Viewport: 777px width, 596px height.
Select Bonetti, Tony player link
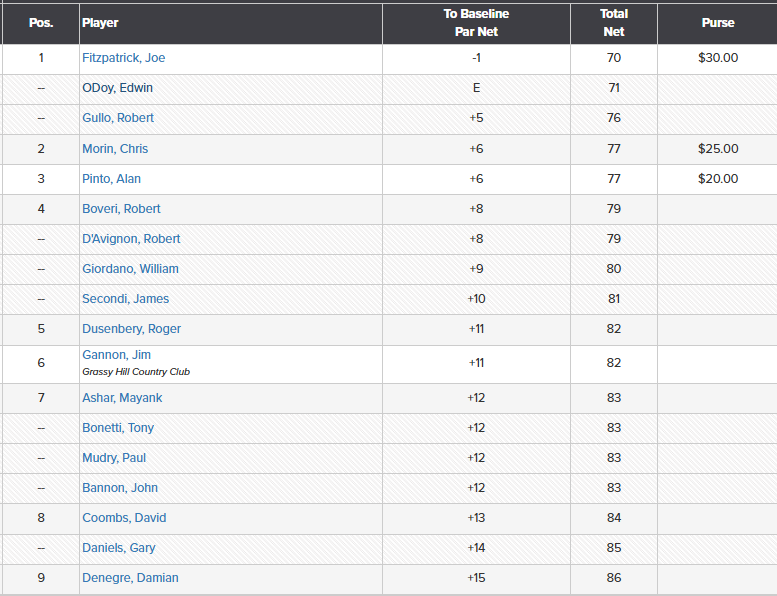(118, 428)
